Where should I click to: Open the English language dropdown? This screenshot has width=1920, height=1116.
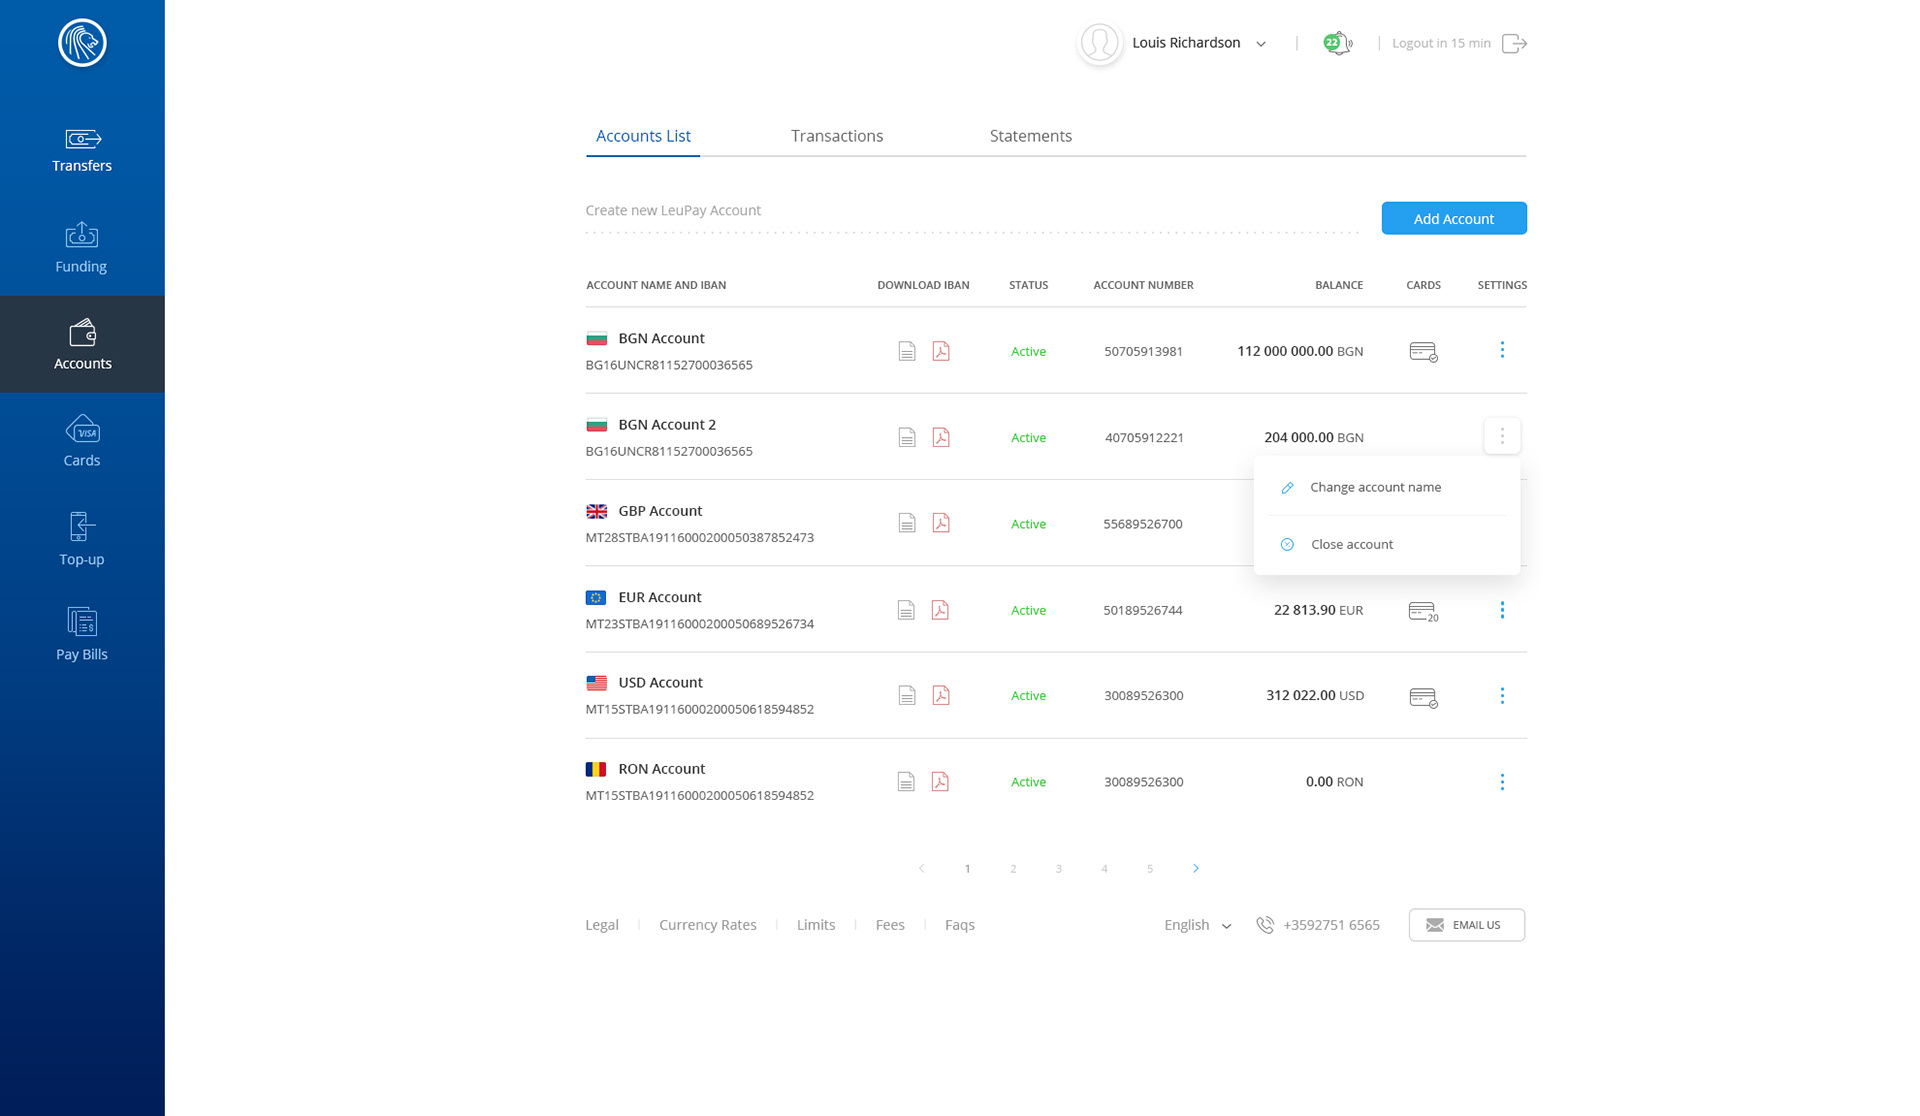1197,925
